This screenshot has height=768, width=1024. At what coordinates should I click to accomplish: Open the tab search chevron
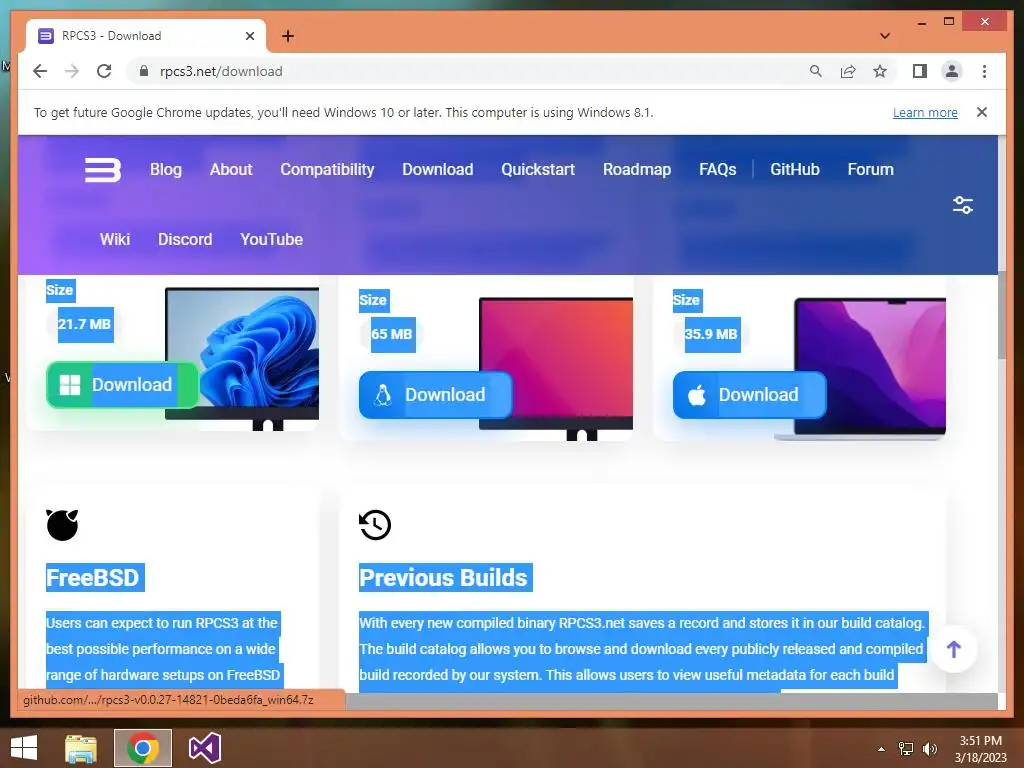[885, 36]
